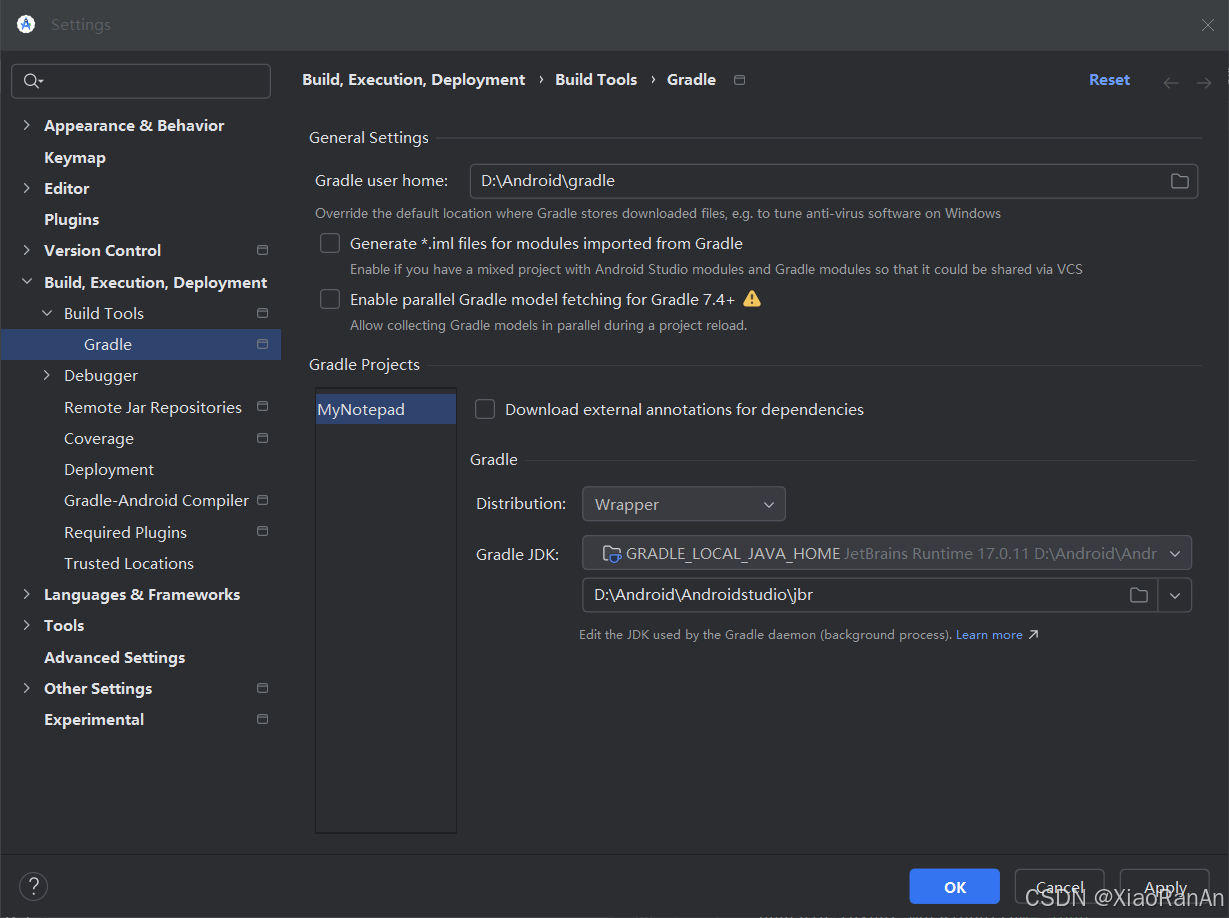Open the folder browser for Gradle user home
Screen dimensions: 1229x918
[x=1178, y=181]
